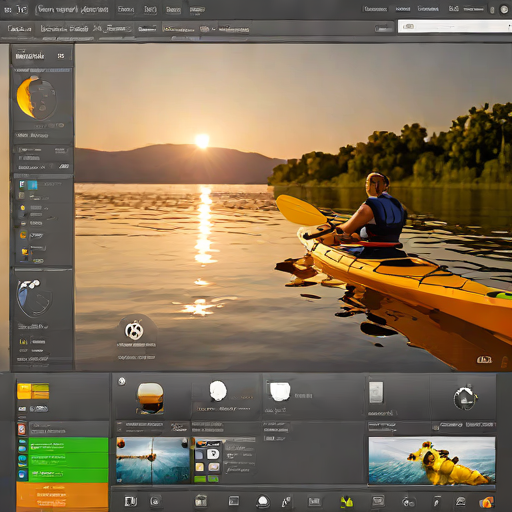Open the round camera icon in bottom-right panel

(465, 398)
